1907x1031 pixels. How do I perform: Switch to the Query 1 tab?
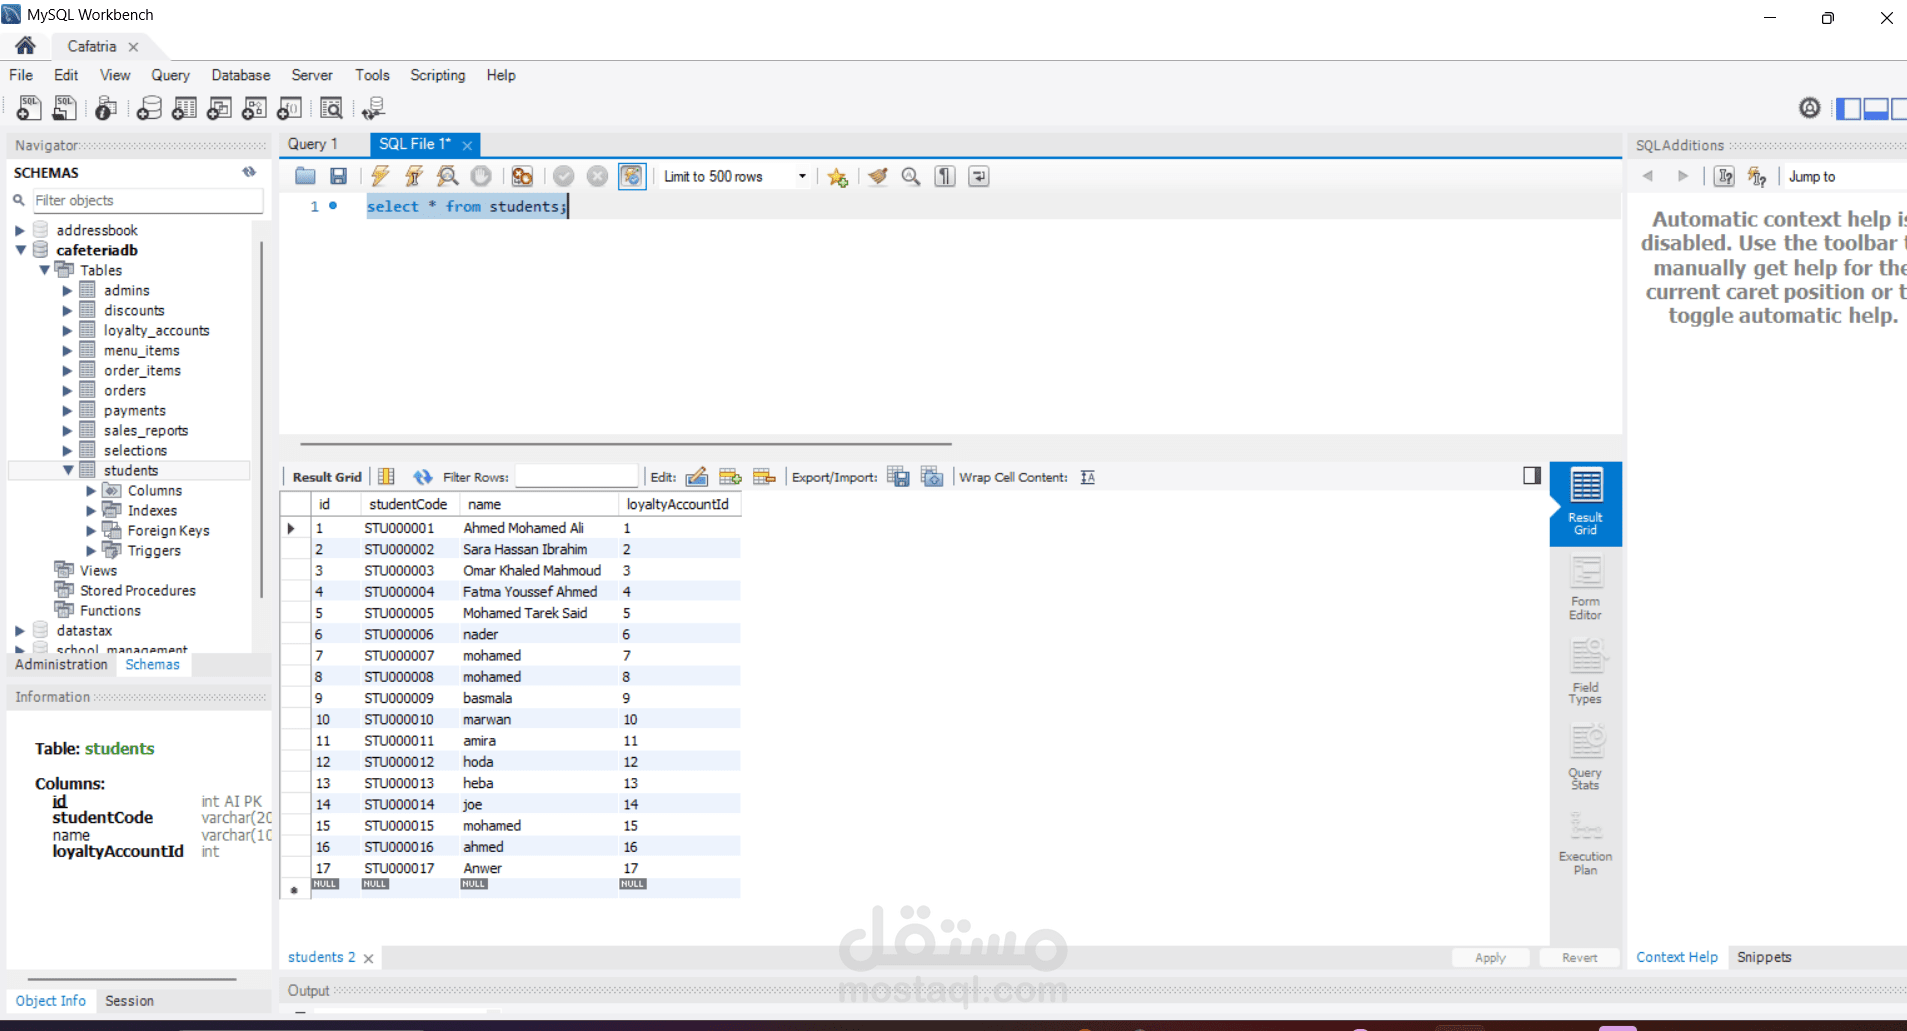(x=313, y=144)
